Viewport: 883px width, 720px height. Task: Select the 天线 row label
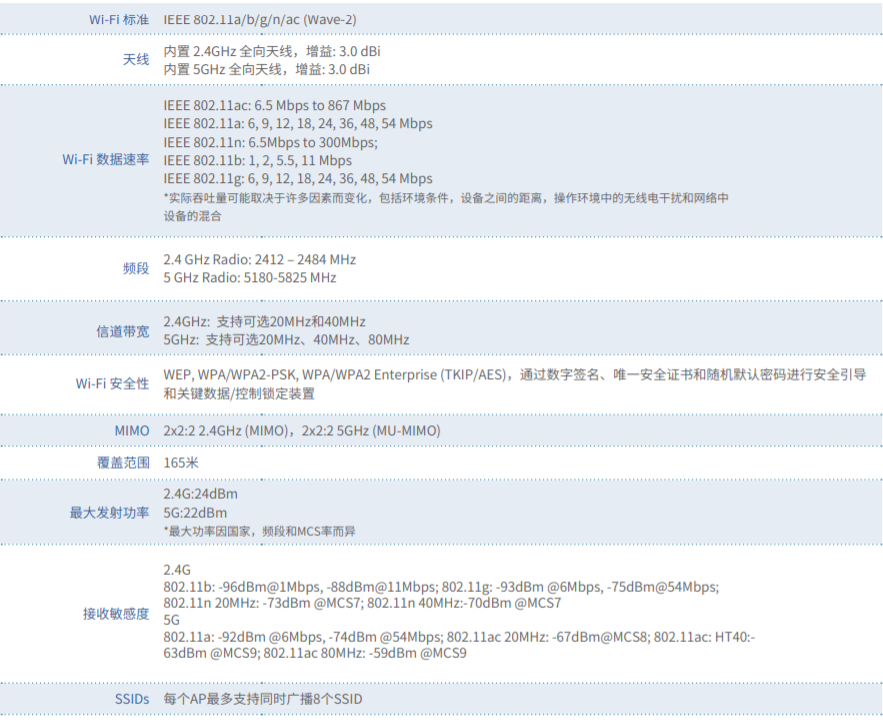[136, 60]
